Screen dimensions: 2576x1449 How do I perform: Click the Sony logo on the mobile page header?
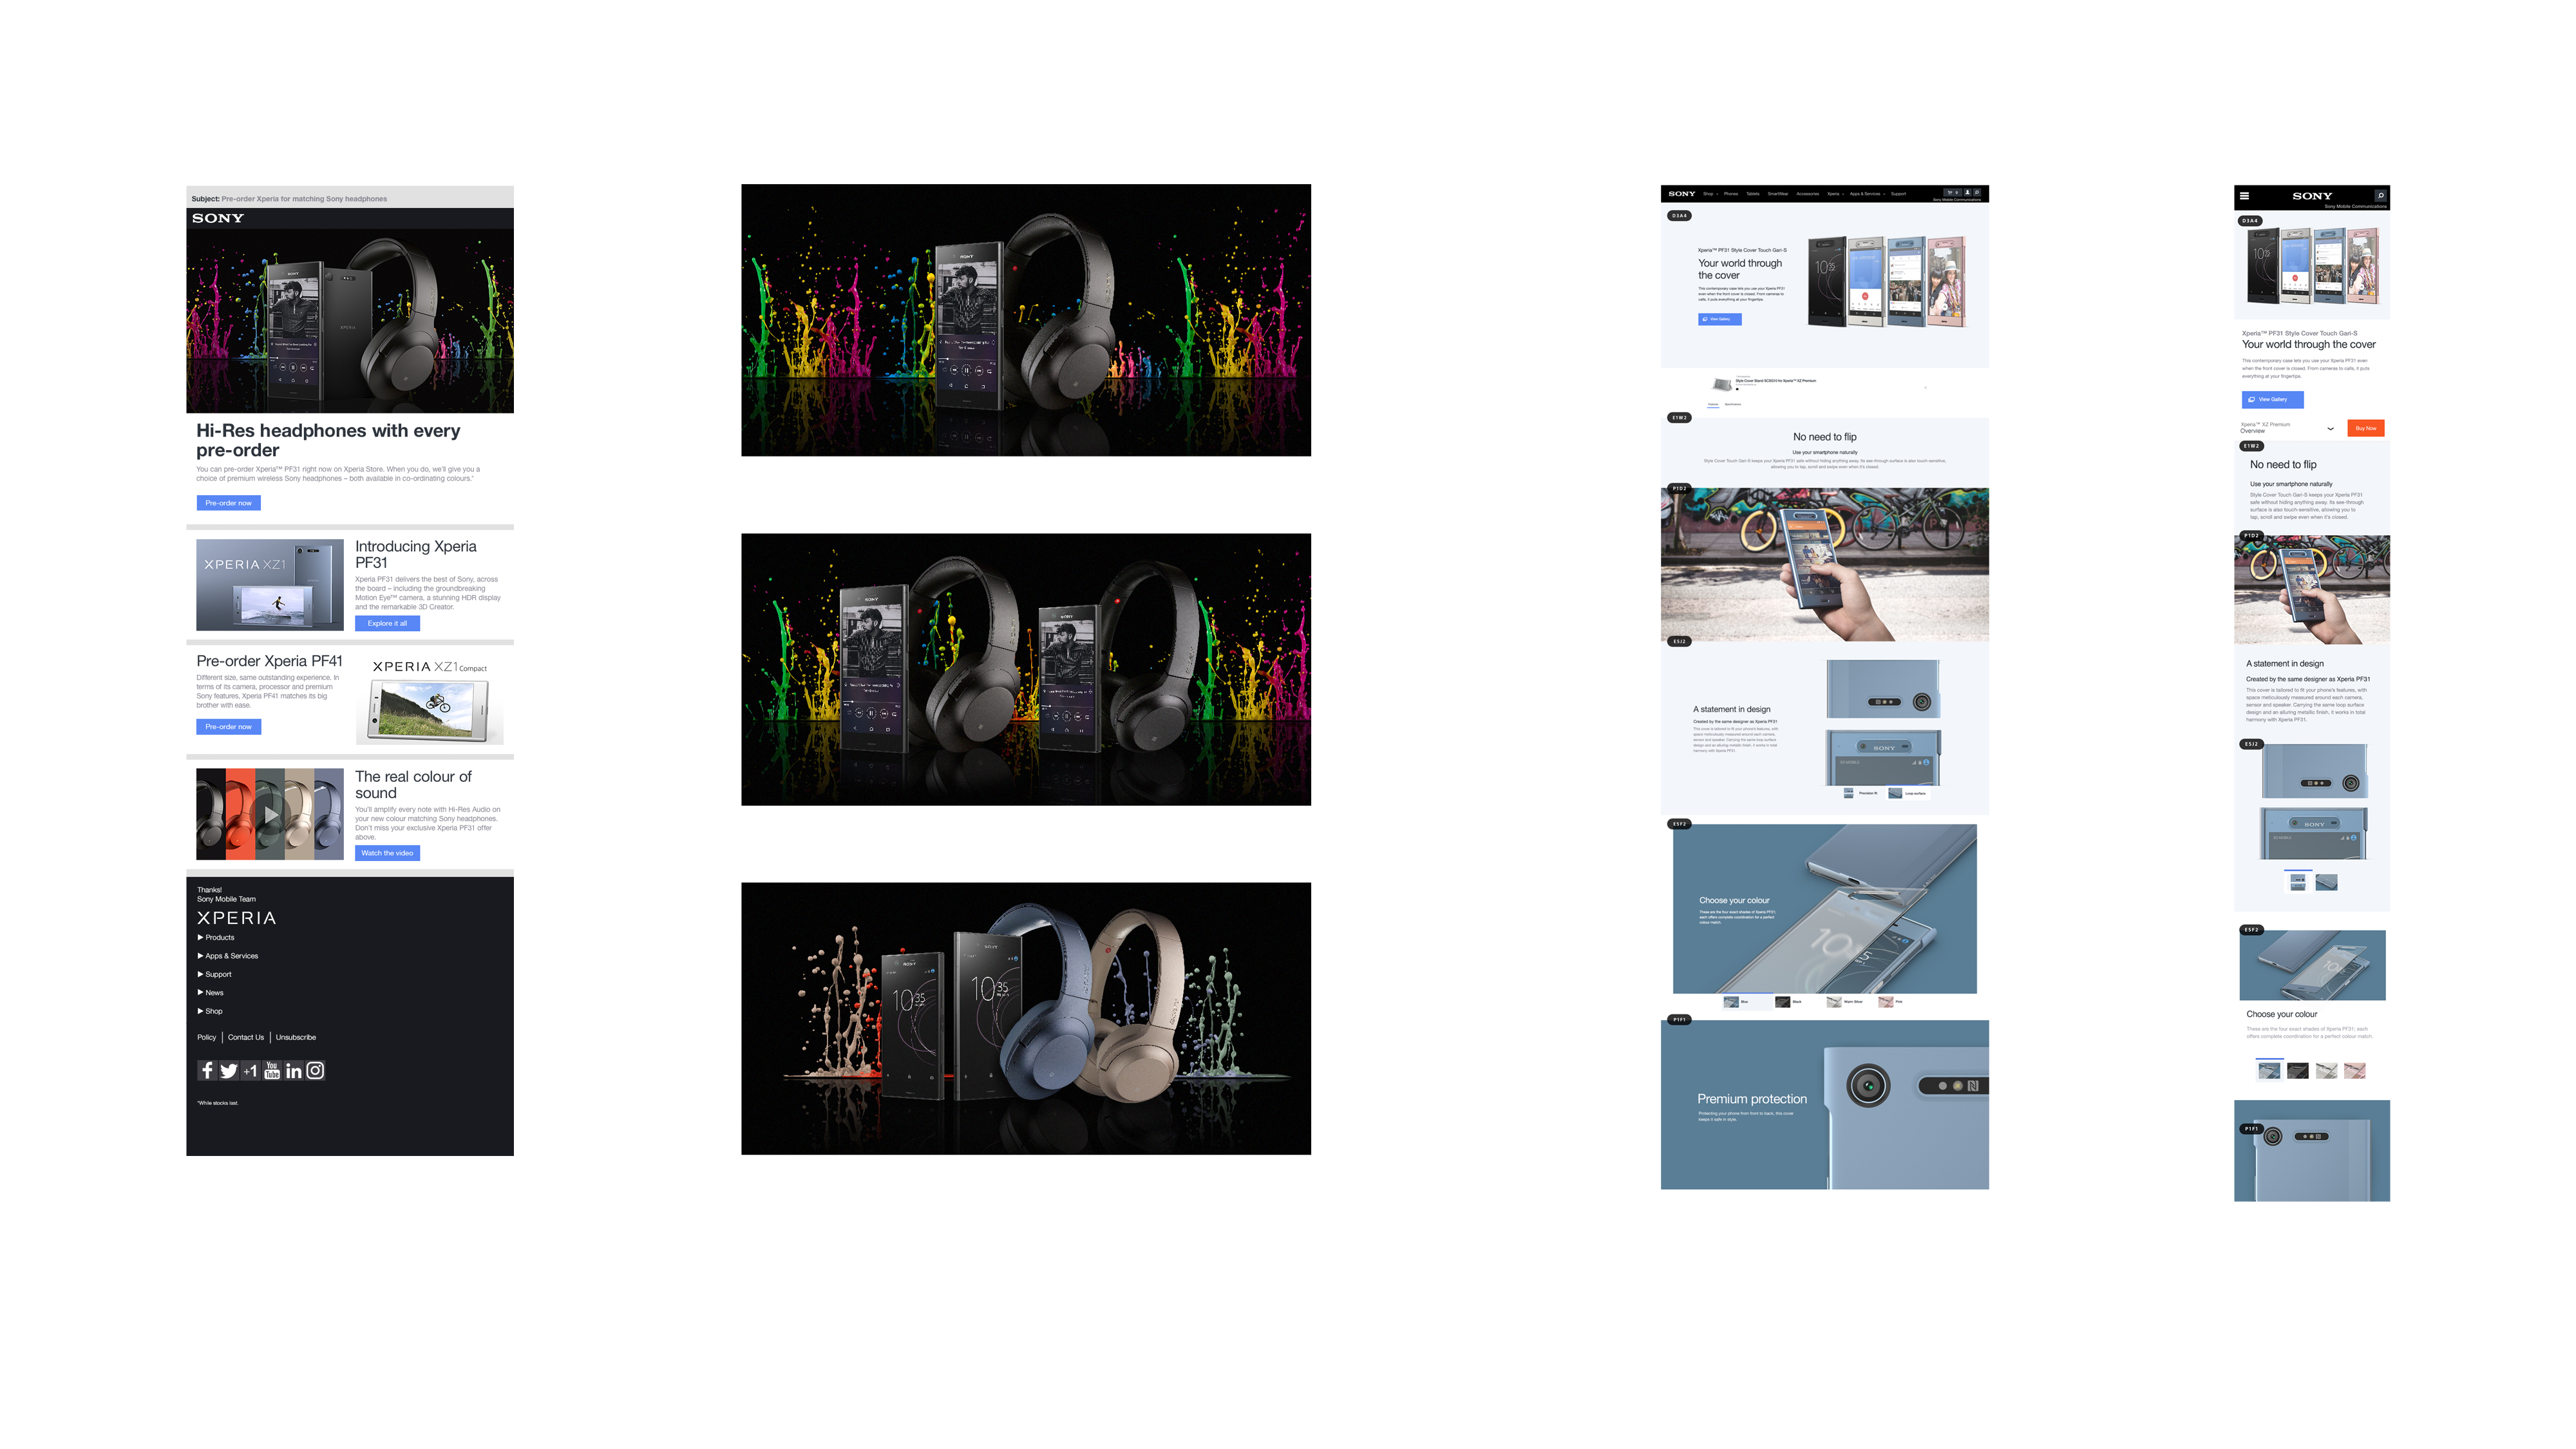(2312, 196)
